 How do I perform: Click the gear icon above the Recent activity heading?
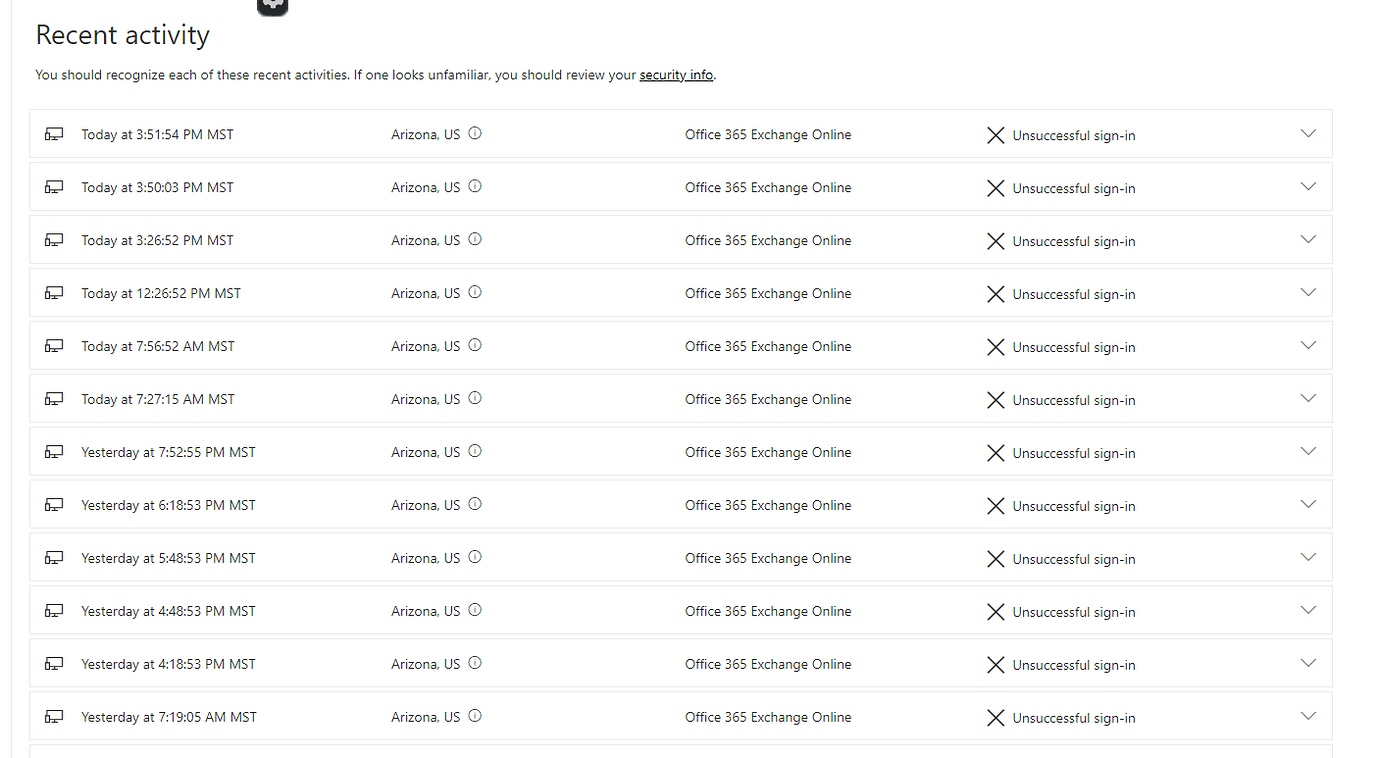272,7
